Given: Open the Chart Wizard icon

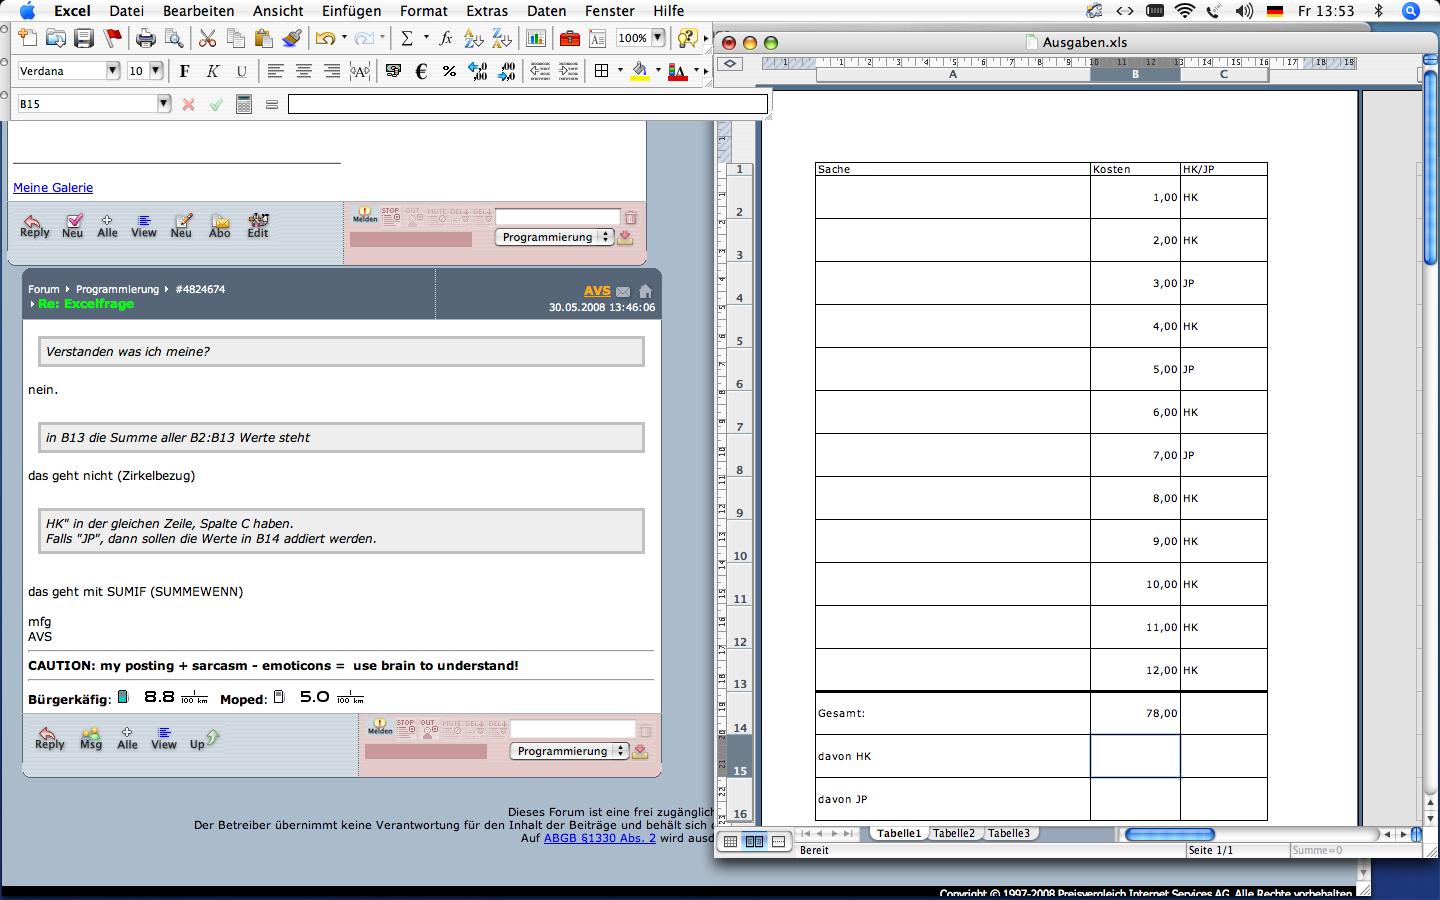Looking at the screenshot, I should [x=536, y=38].
